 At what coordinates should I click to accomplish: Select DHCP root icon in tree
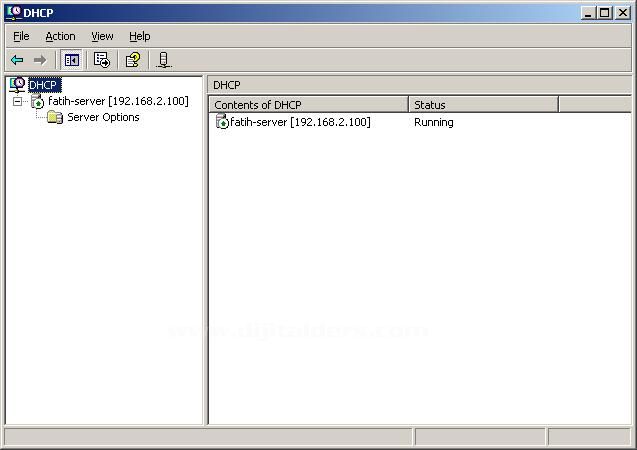point(17,85)
